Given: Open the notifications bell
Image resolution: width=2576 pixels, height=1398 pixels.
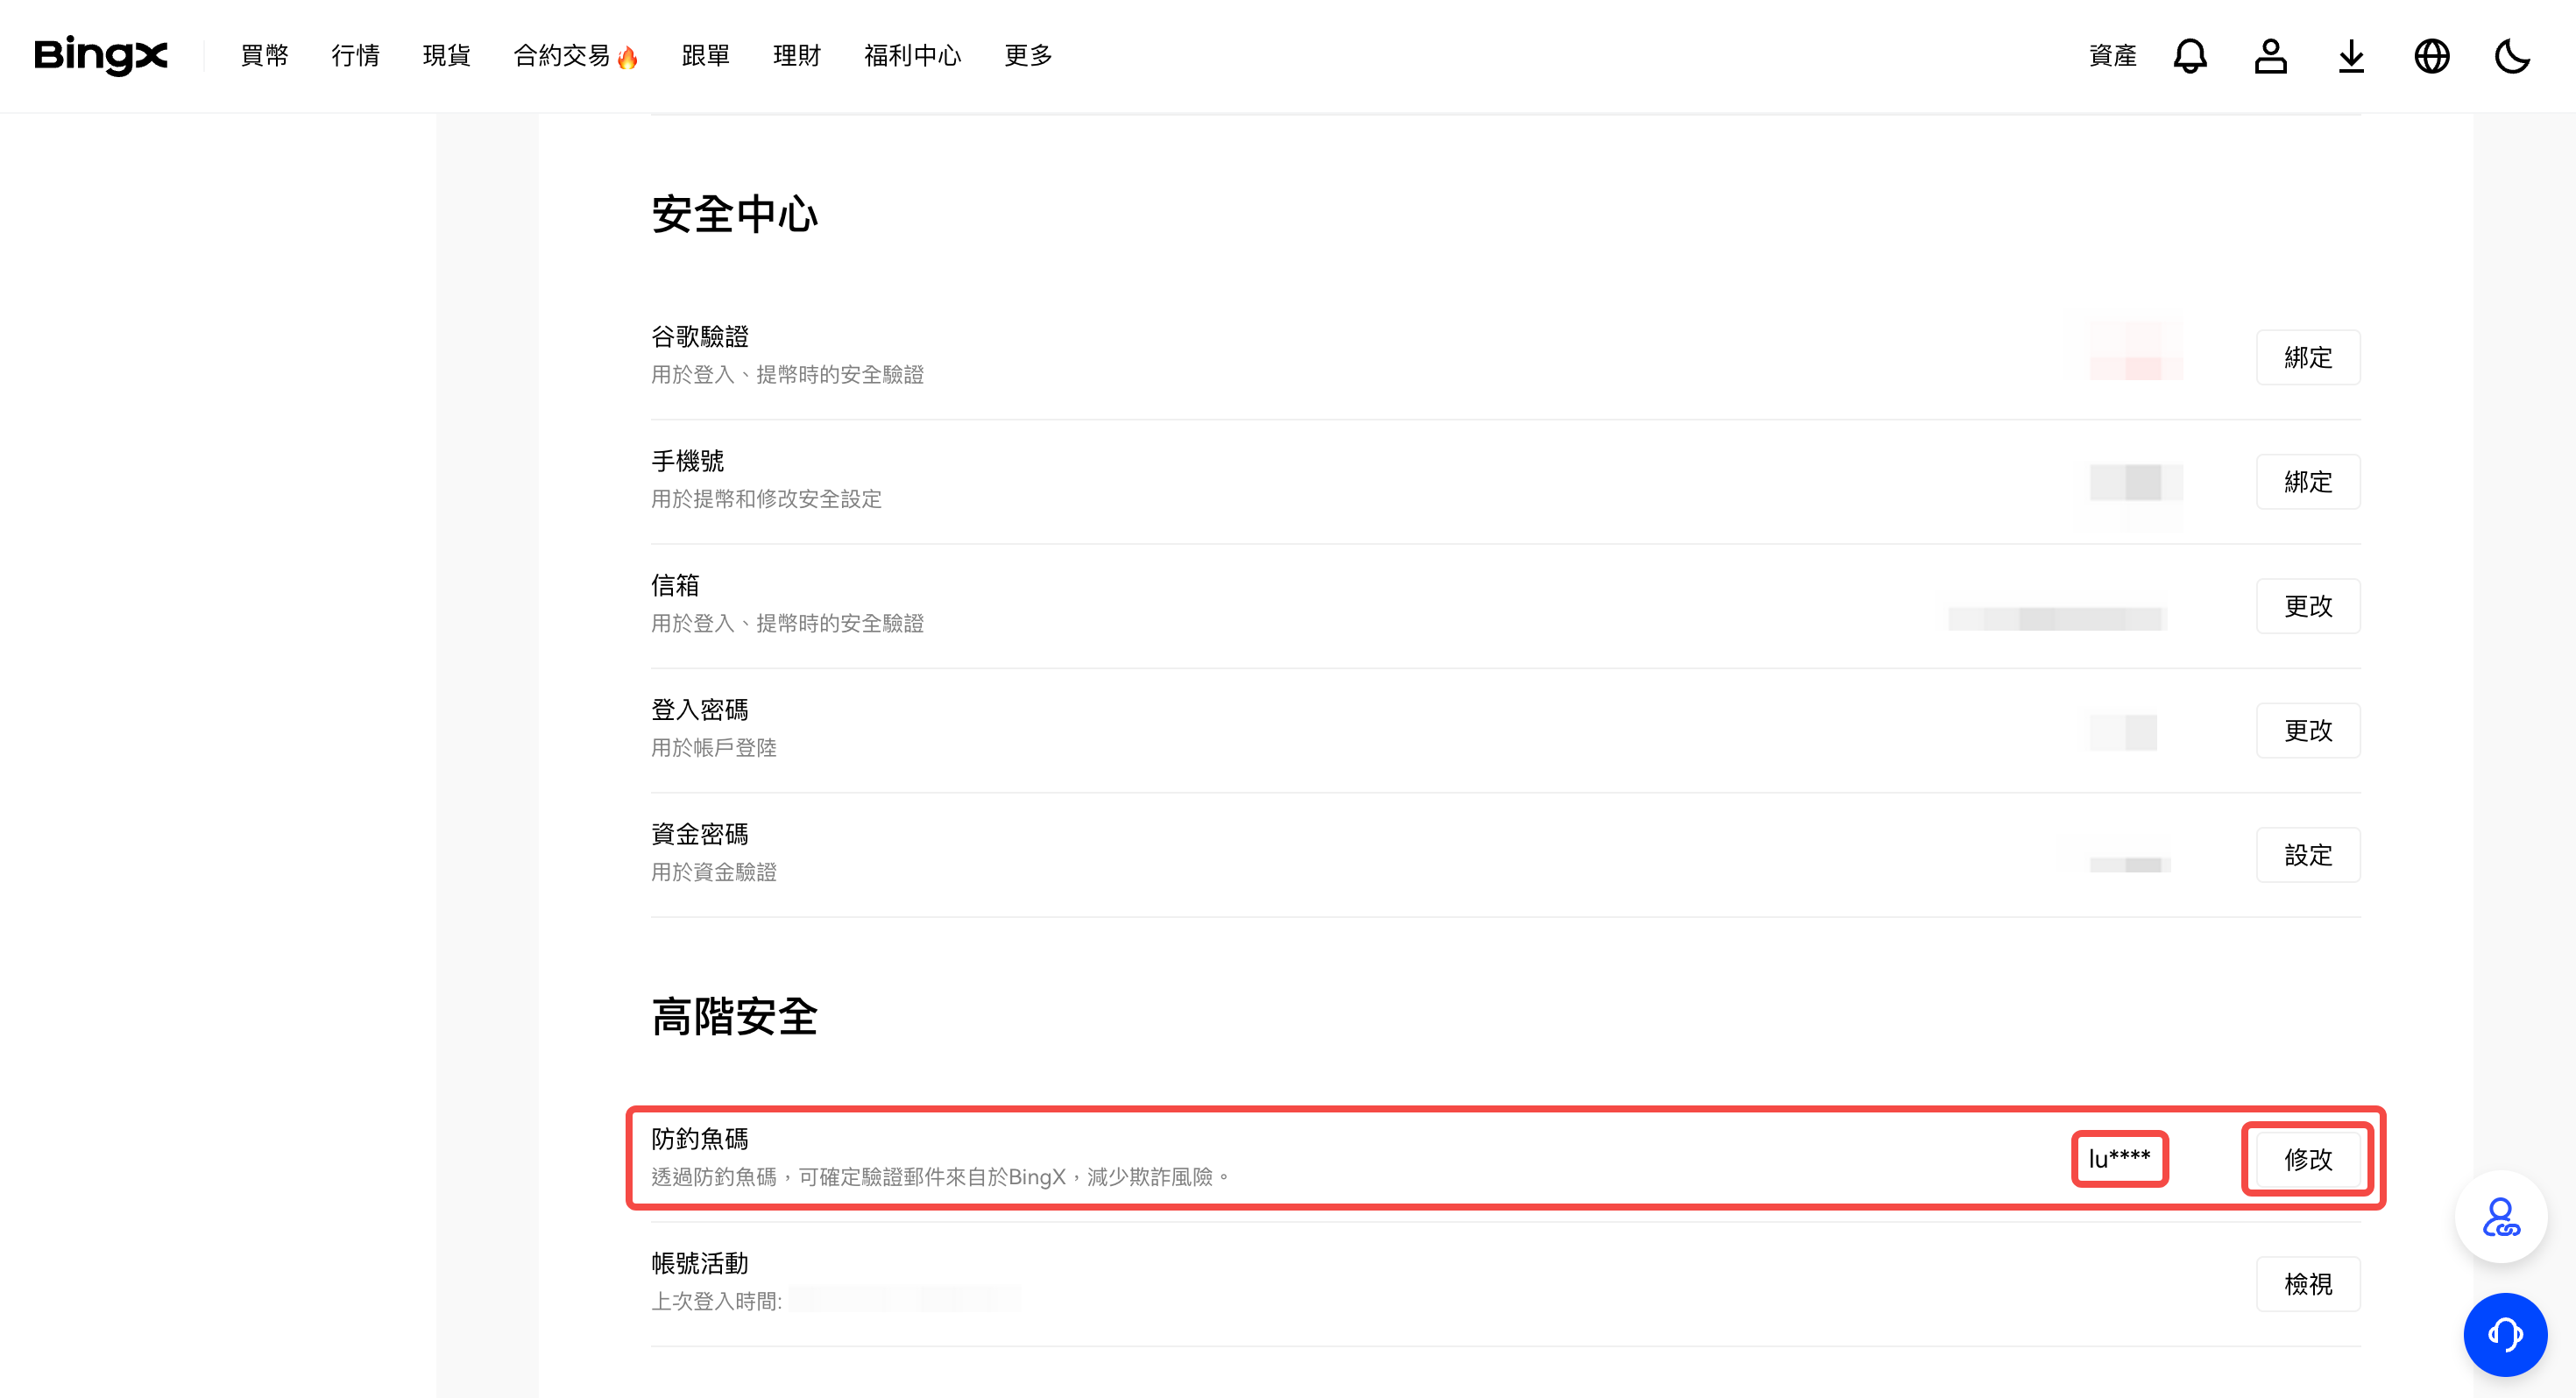Looking at the screenshot, I should 2189,56.
